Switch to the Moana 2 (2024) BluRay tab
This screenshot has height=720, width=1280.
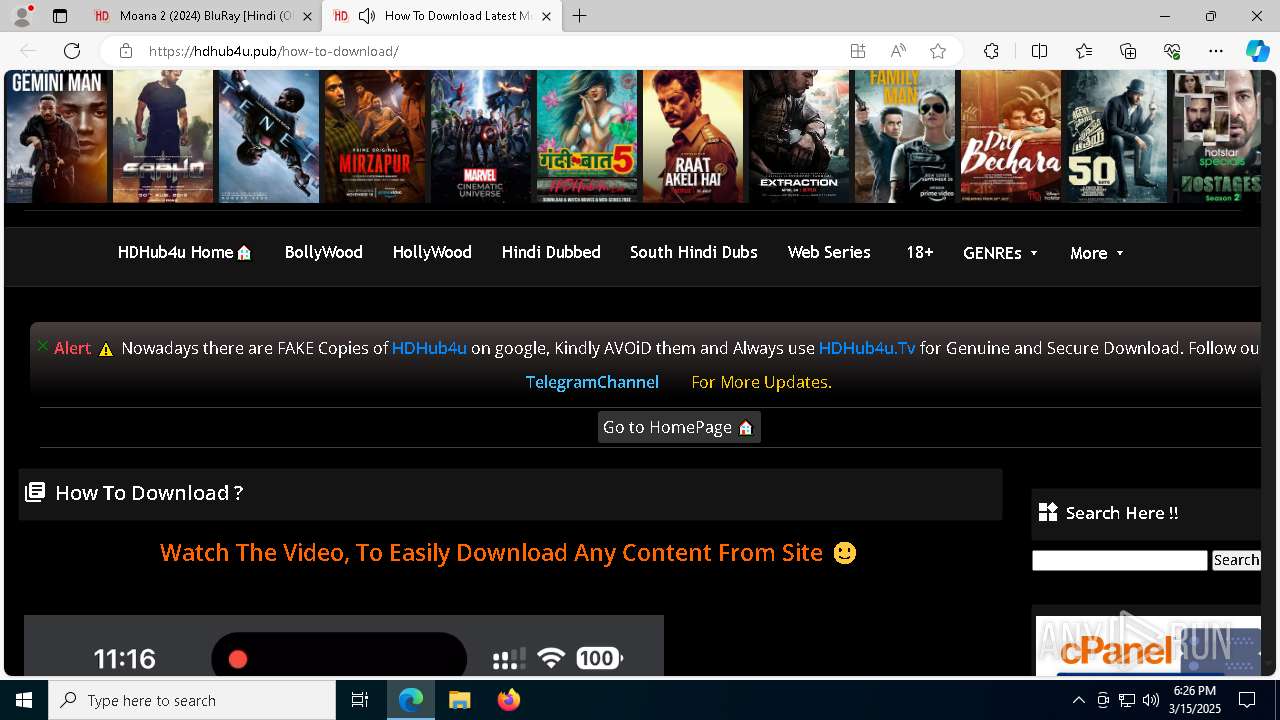[203, 16]
